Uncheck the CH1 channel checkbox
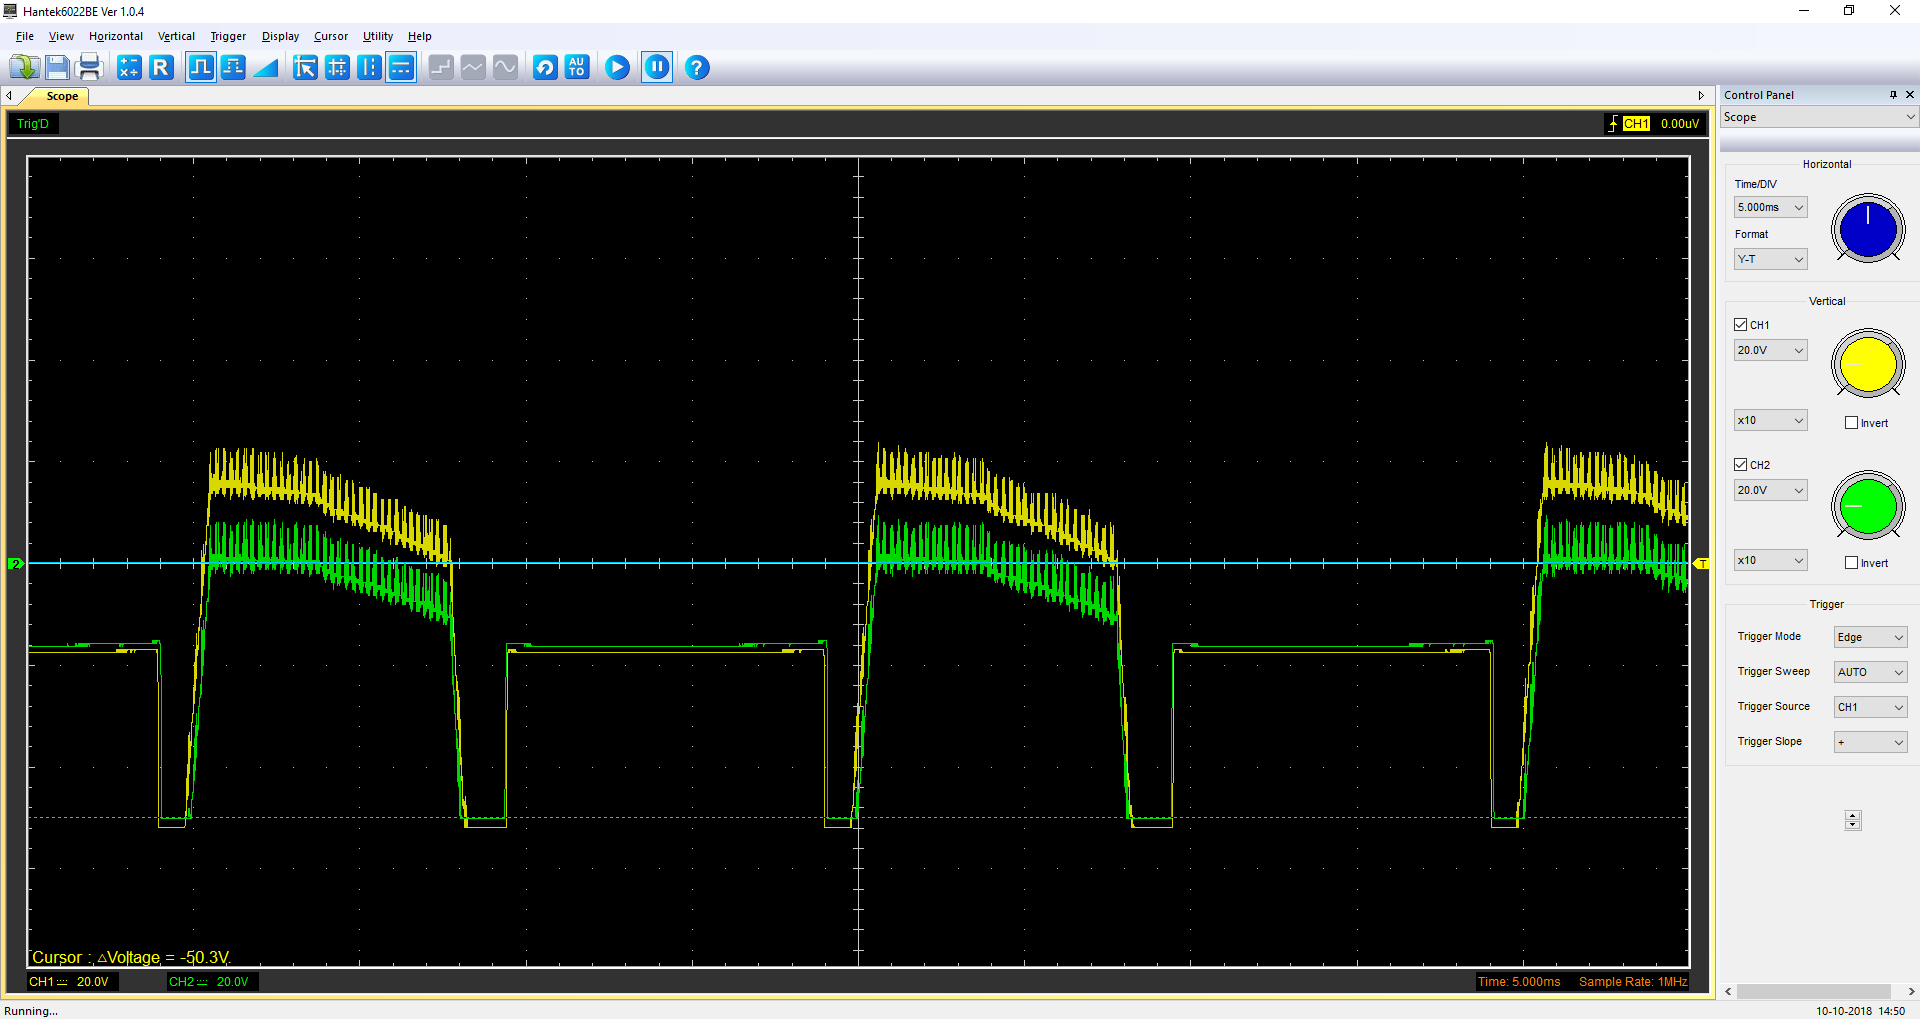This screenshot has width=1920, height=1019. [x=1741, y=325]
